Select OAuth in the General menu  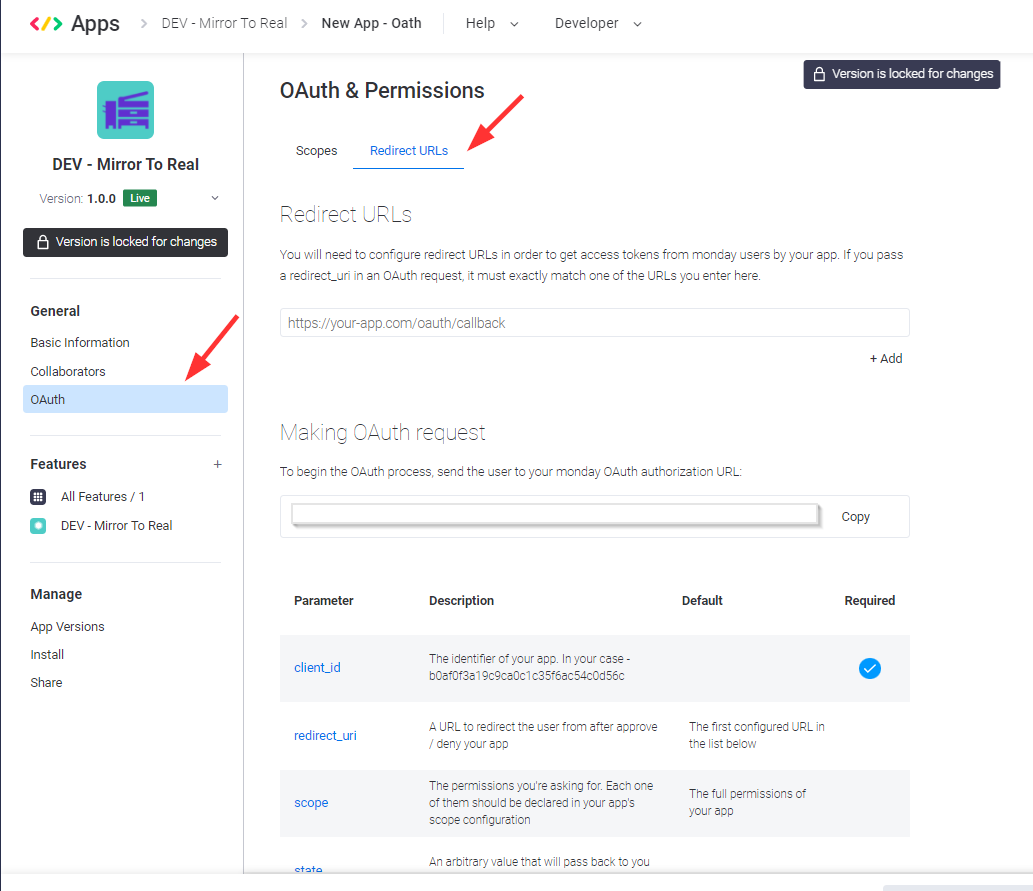[125, 399]
